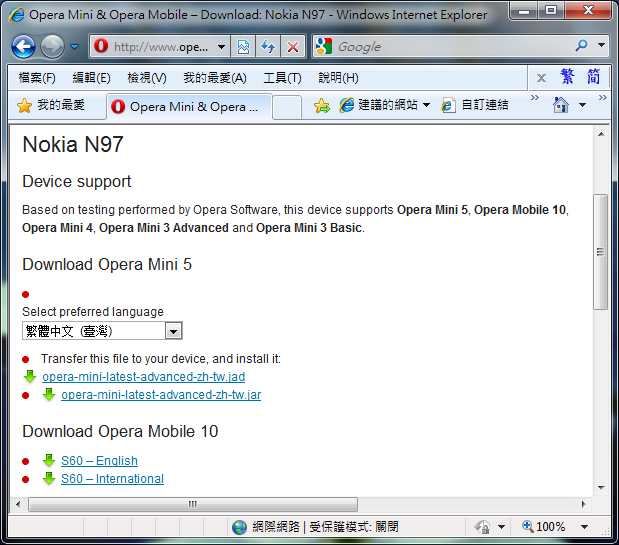Expand the 建議的網站 dropdown arrow
This screenshot has width=619, height=545.
426,105
